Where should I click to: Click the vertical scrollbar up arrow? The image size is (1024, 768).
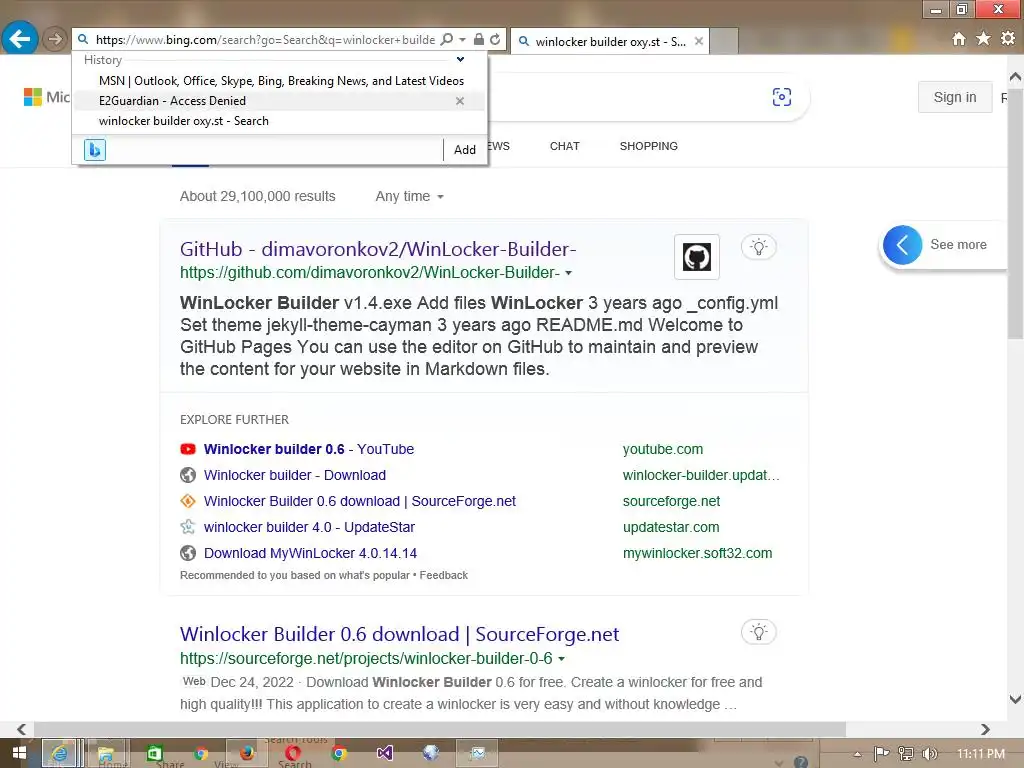click(1016, 76)
